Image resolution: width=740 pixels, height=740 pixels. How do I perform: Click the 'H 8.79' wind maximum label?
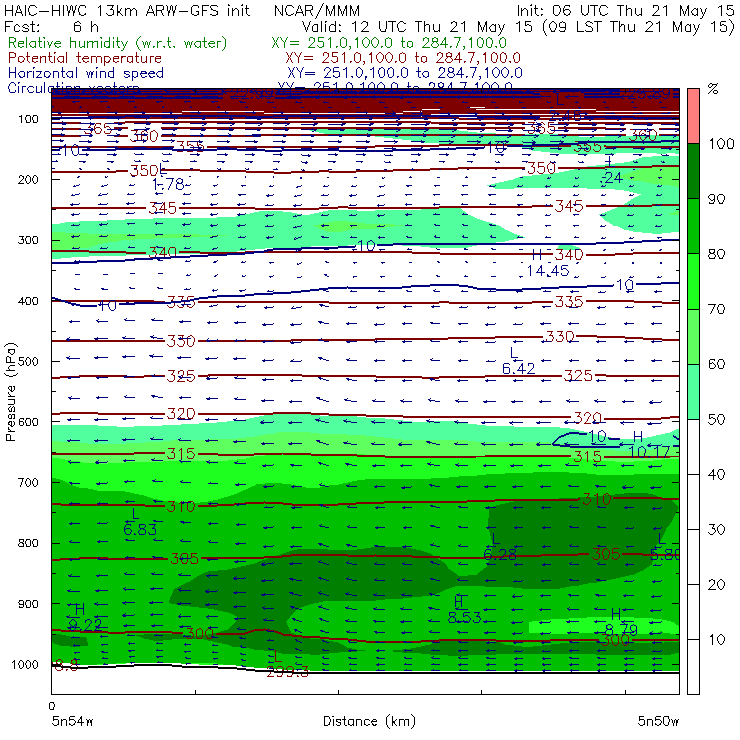[621, 622]
